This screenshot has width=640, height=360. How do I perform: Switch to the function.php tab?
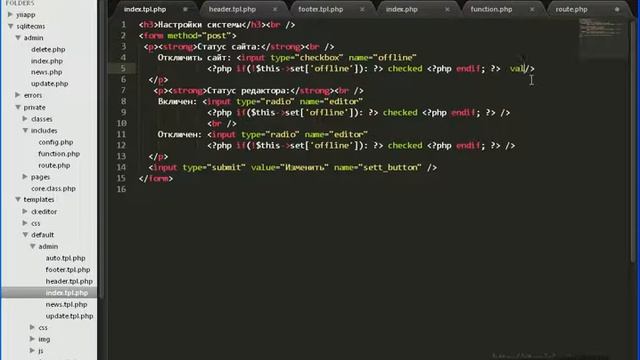tap(491, 9)
